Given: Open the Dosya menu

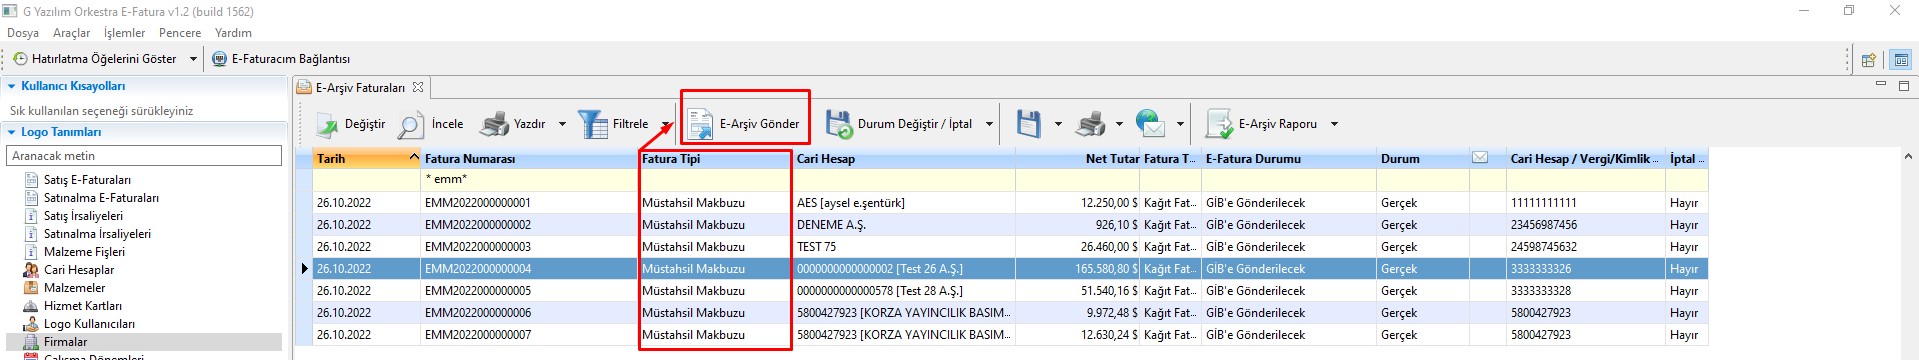Looking at the screenshot, I should [x=23, y=33].
